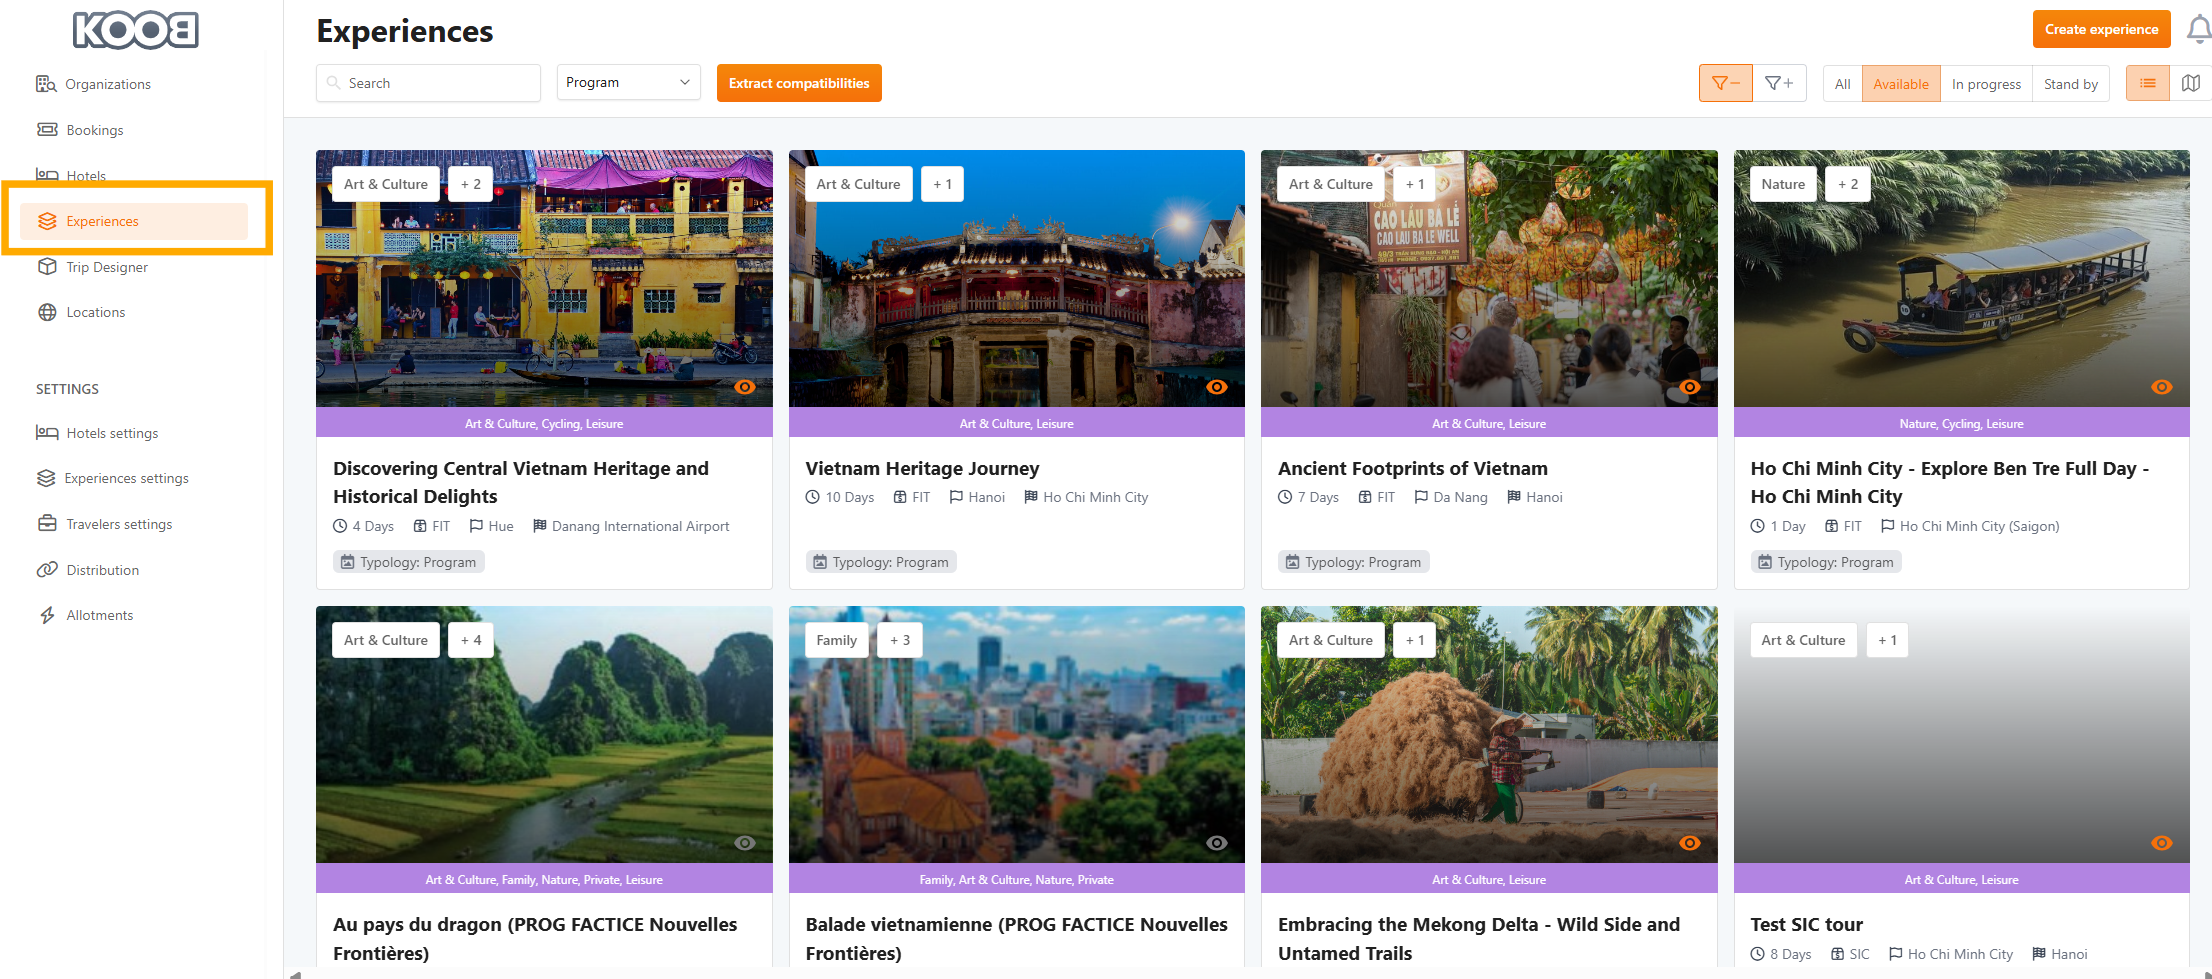Open Organizations in the sidebar
Viewport: 2212px width, 979px height.
click(108, 84)
